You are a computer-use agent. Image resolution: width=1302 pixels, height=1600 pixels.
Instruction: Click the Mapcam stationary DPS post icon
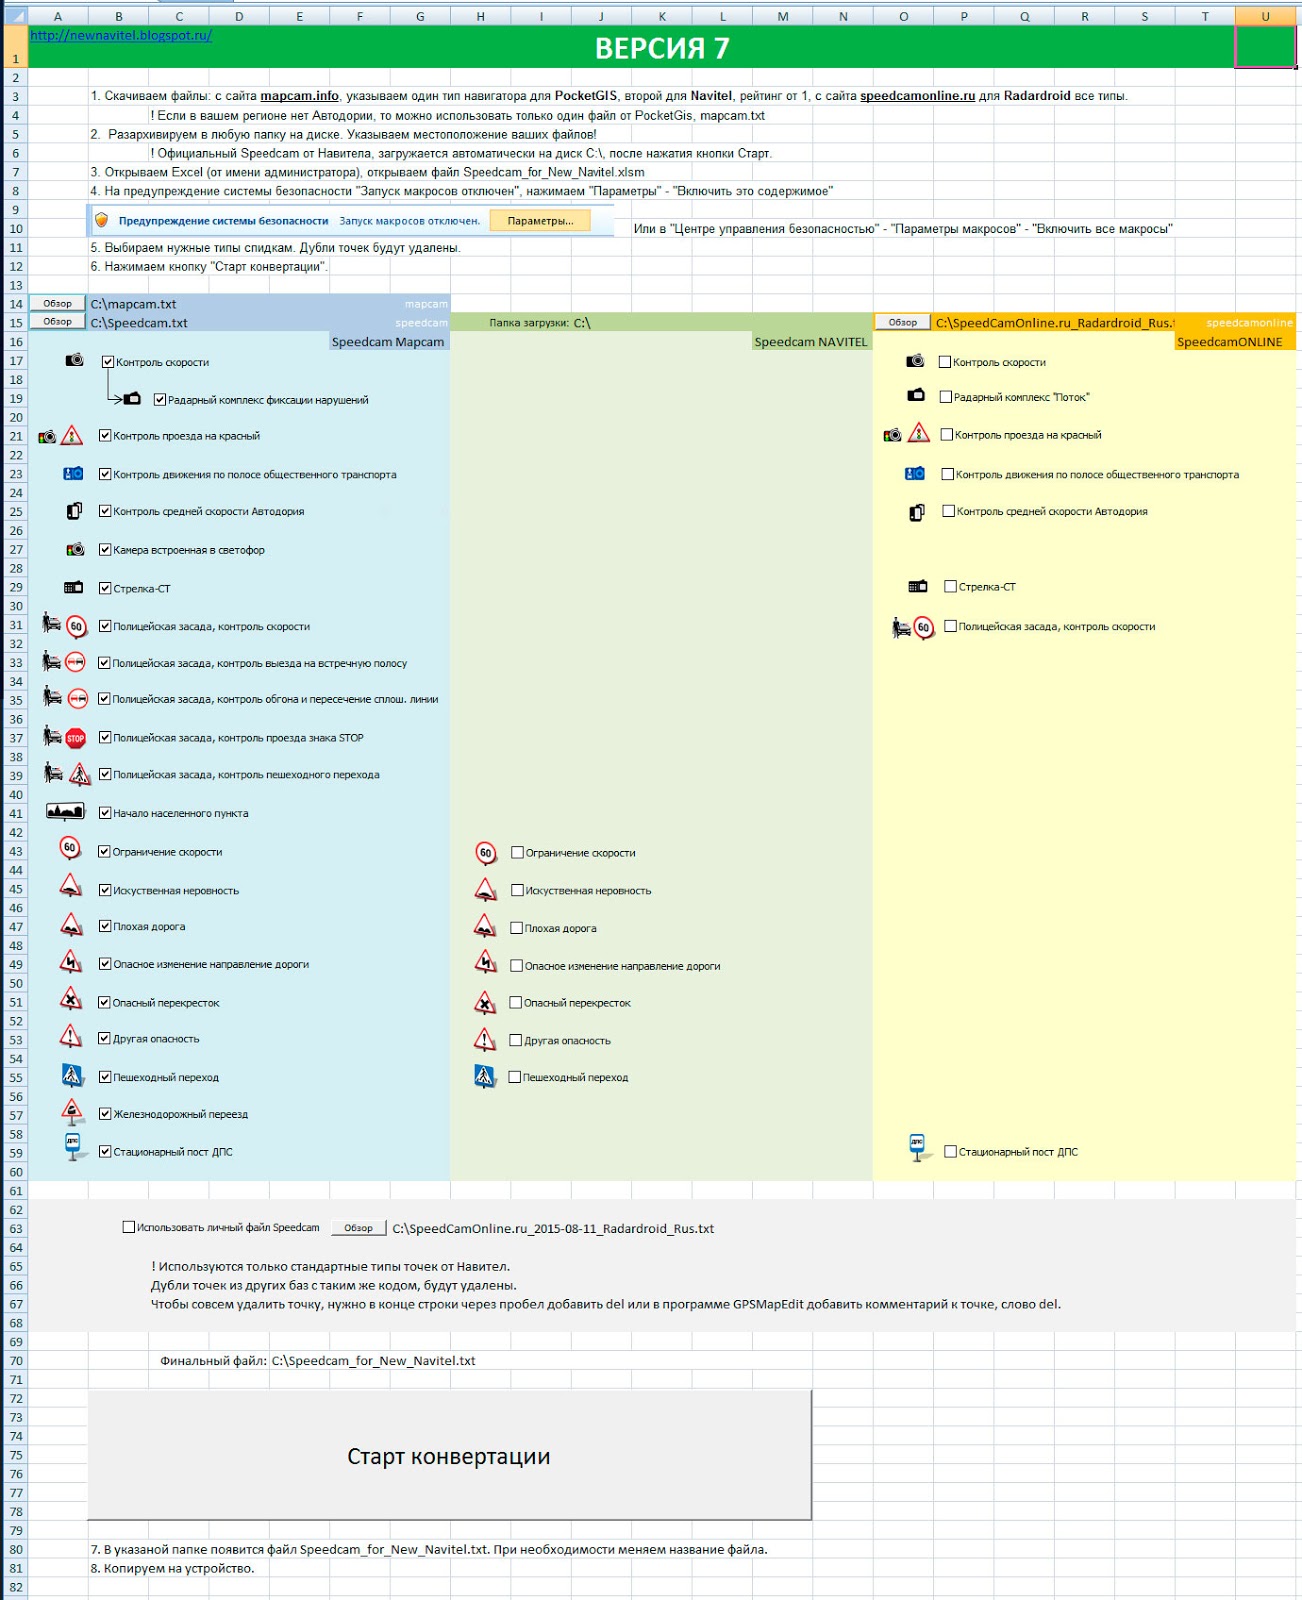pos(73,1147)
